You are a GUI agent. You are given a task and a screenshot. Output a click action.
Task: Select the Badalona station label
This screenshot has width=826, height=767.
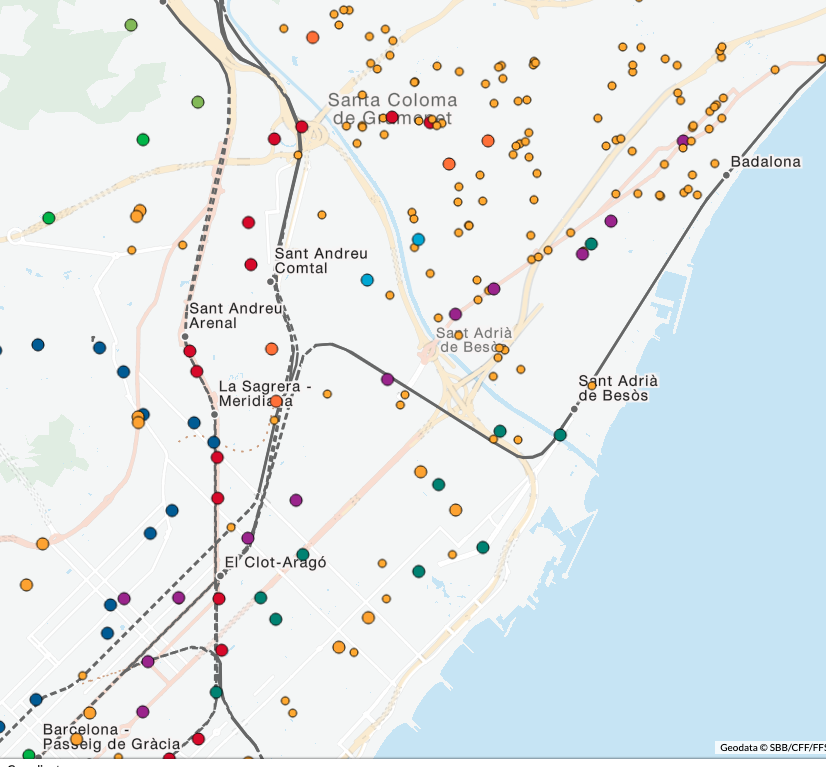[765, 162]
